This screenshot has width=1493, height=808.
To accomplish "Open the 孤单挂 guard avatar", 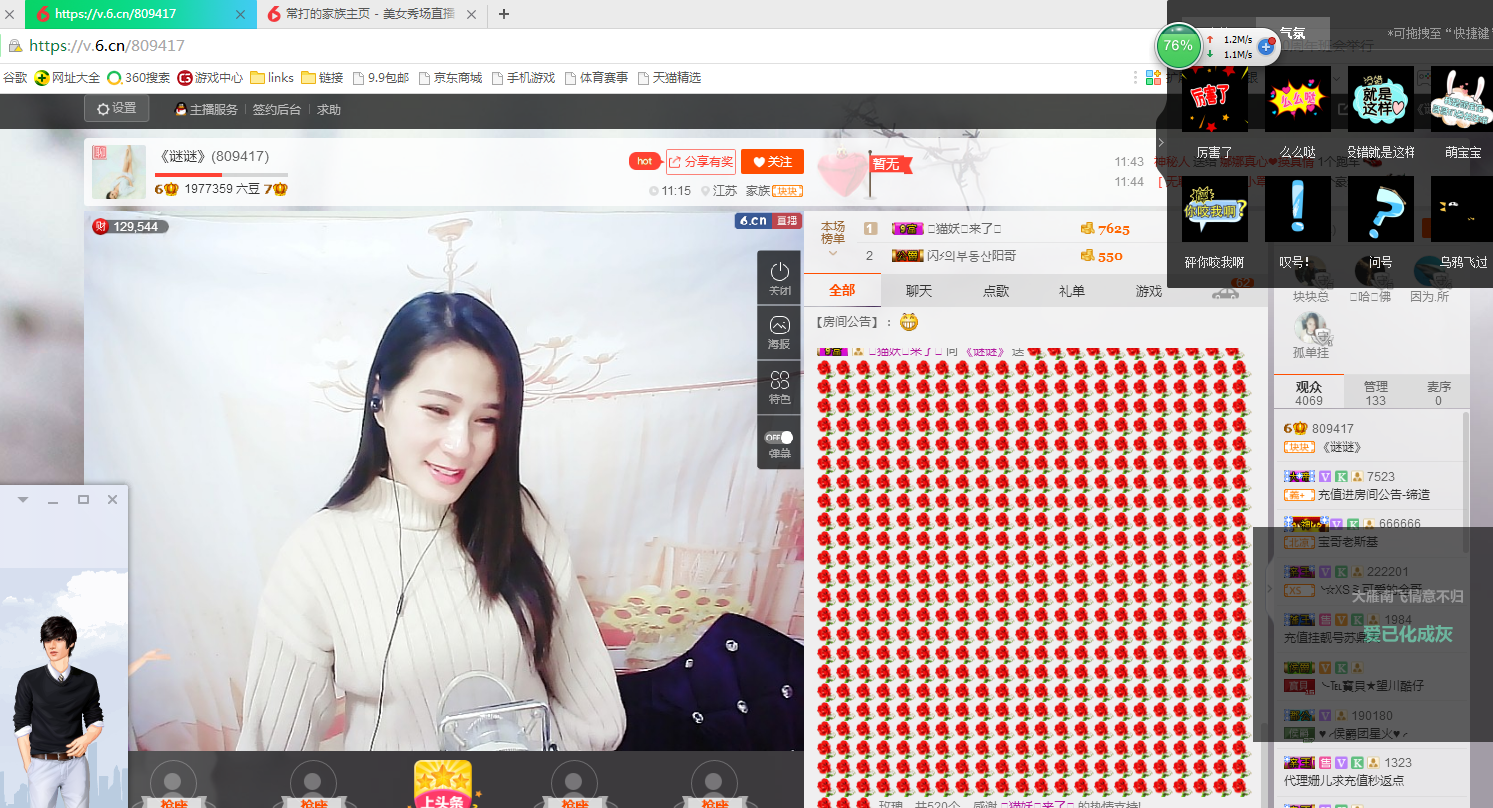I will click(x=1310, y=328).
